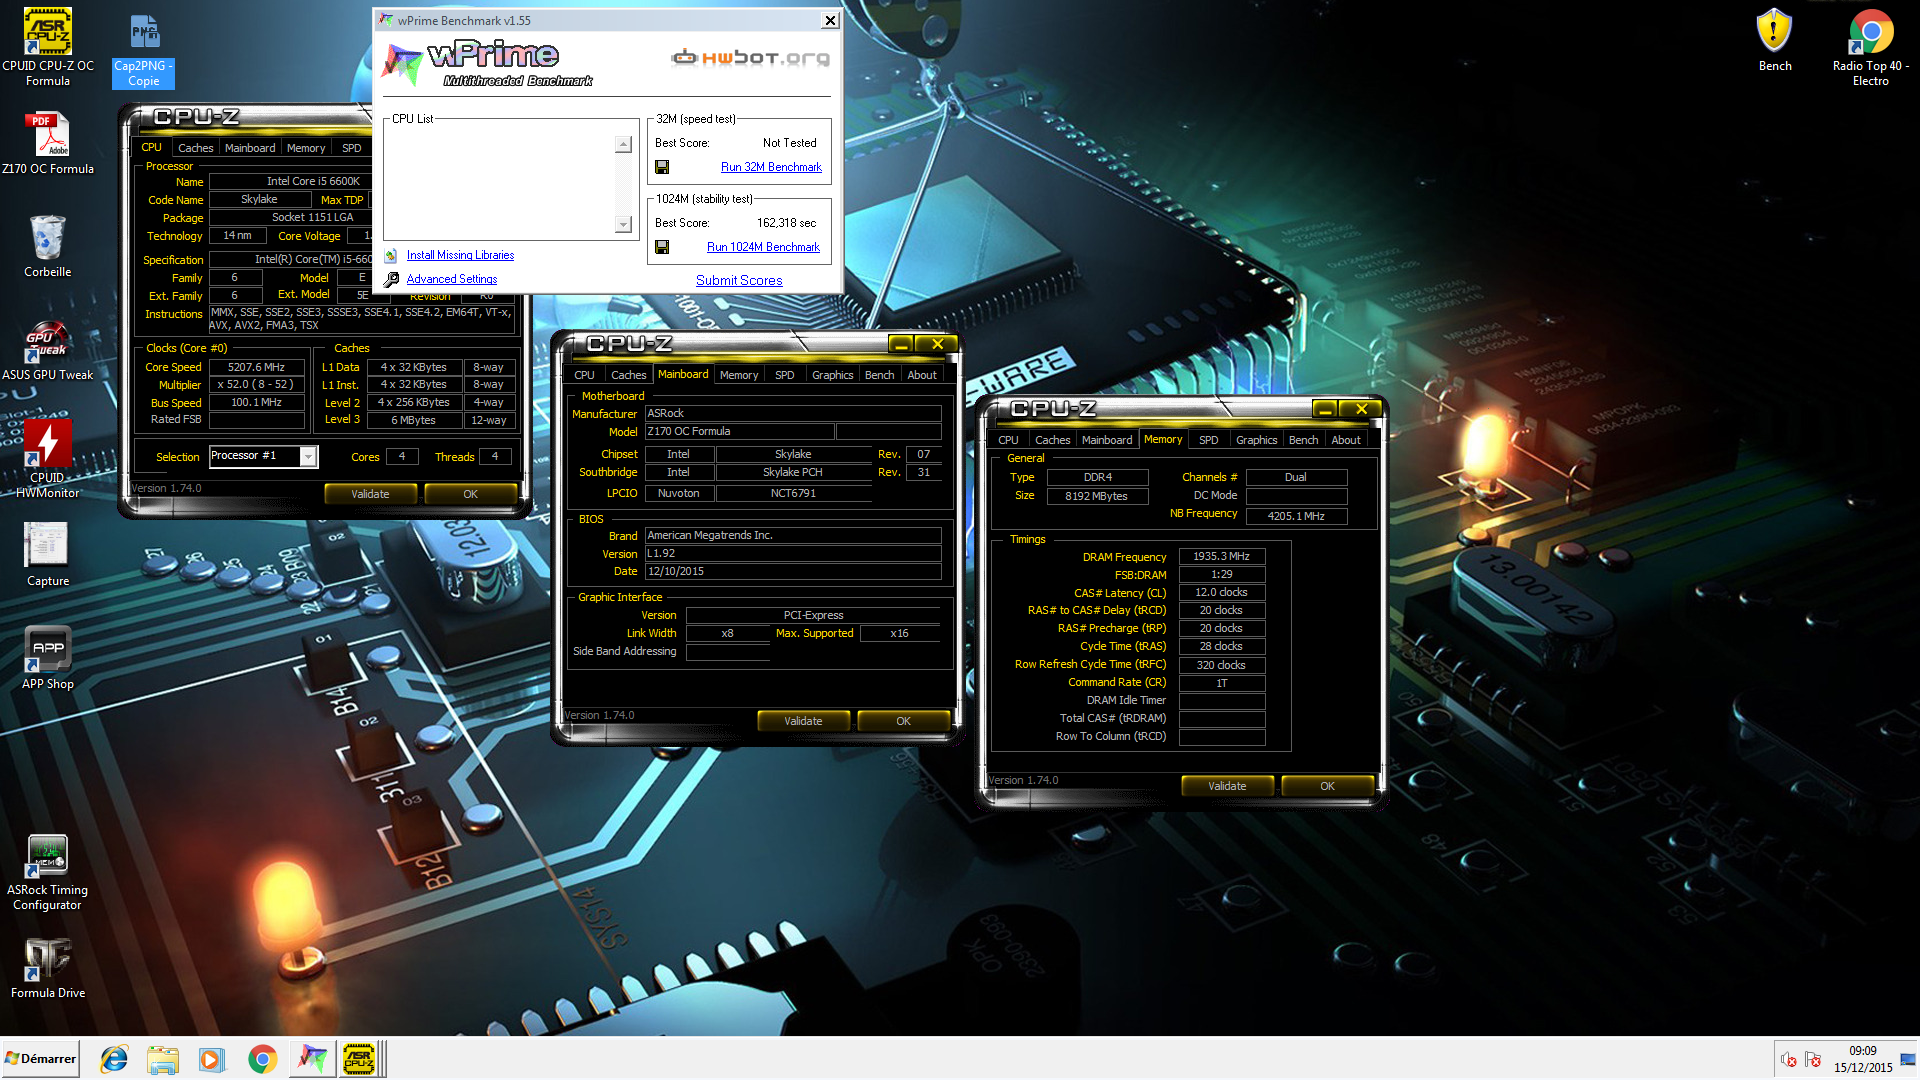The width and height of the screenshot is (1920, 1080).
Task: Click Validate in CPU tab window
Action: pos(370,494)
